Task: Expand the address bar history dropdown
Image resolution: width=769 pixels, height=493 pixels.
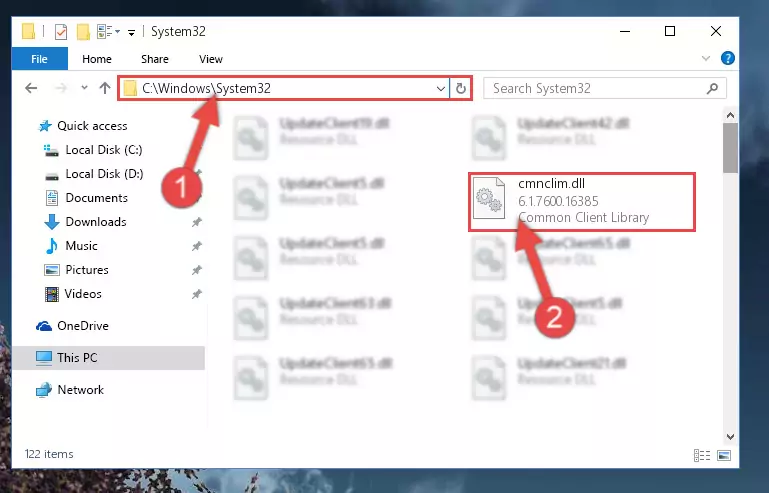Action: tap(440, 89)
